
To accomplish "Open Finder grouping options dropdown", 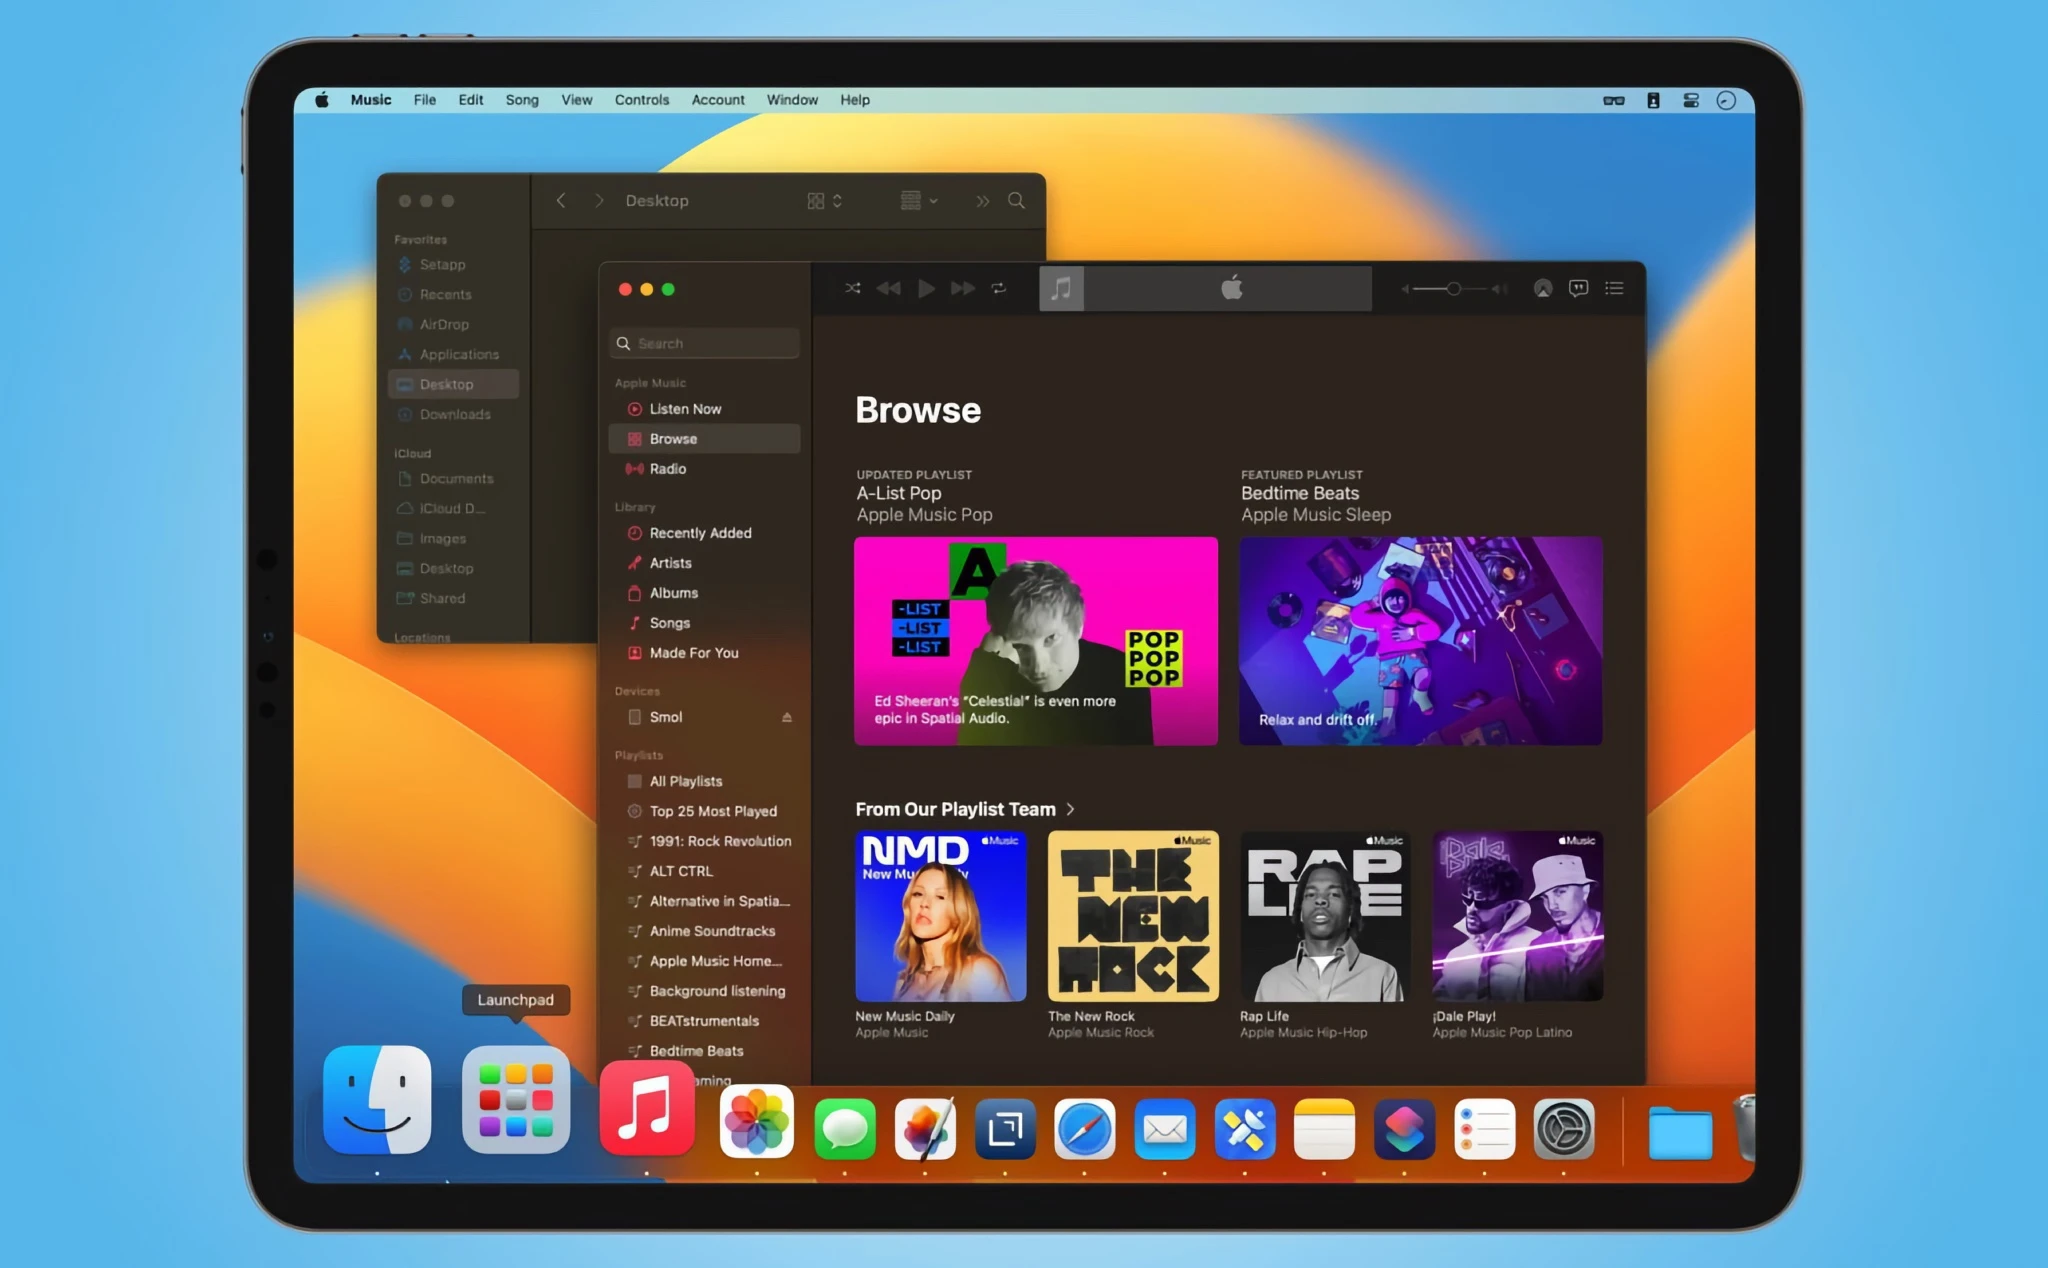I will tap(919, 201).
